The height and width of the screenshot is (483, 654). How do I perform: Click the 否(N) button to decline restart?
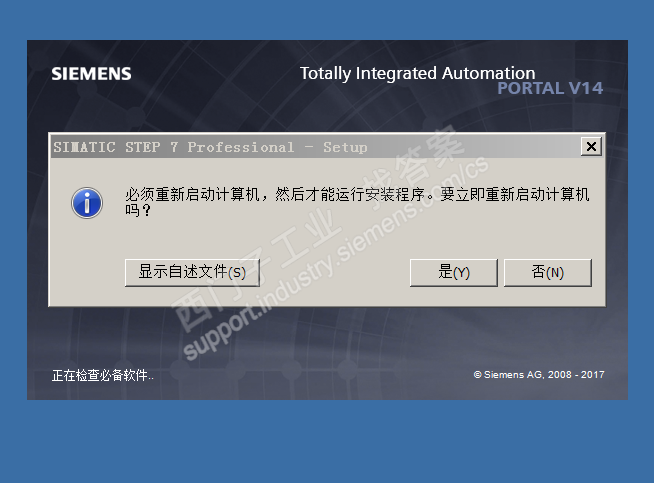coord(548,272)
